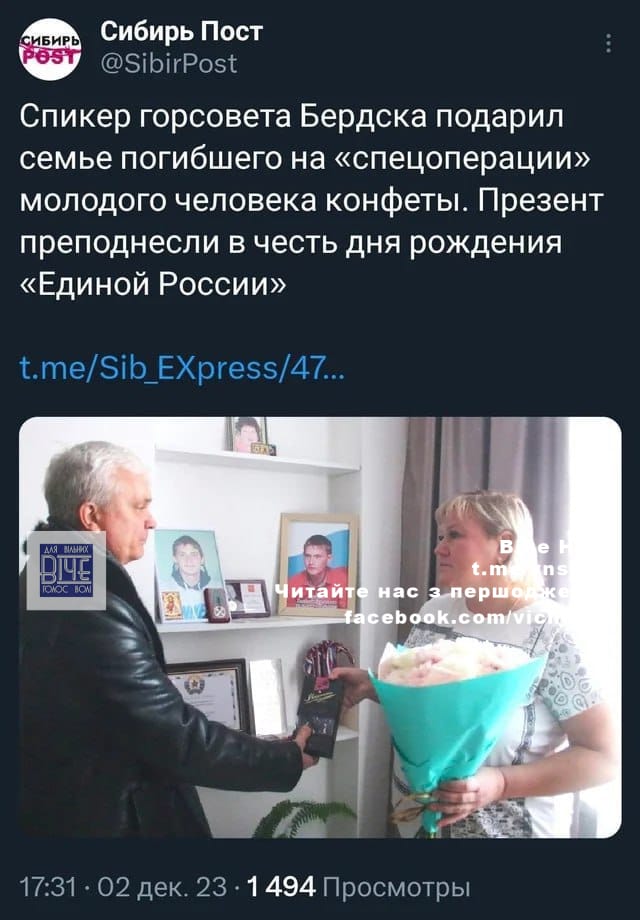This screenshot has width=640, height=920.
Task: Click the green fern plant in photo
Action: (304, 818)
